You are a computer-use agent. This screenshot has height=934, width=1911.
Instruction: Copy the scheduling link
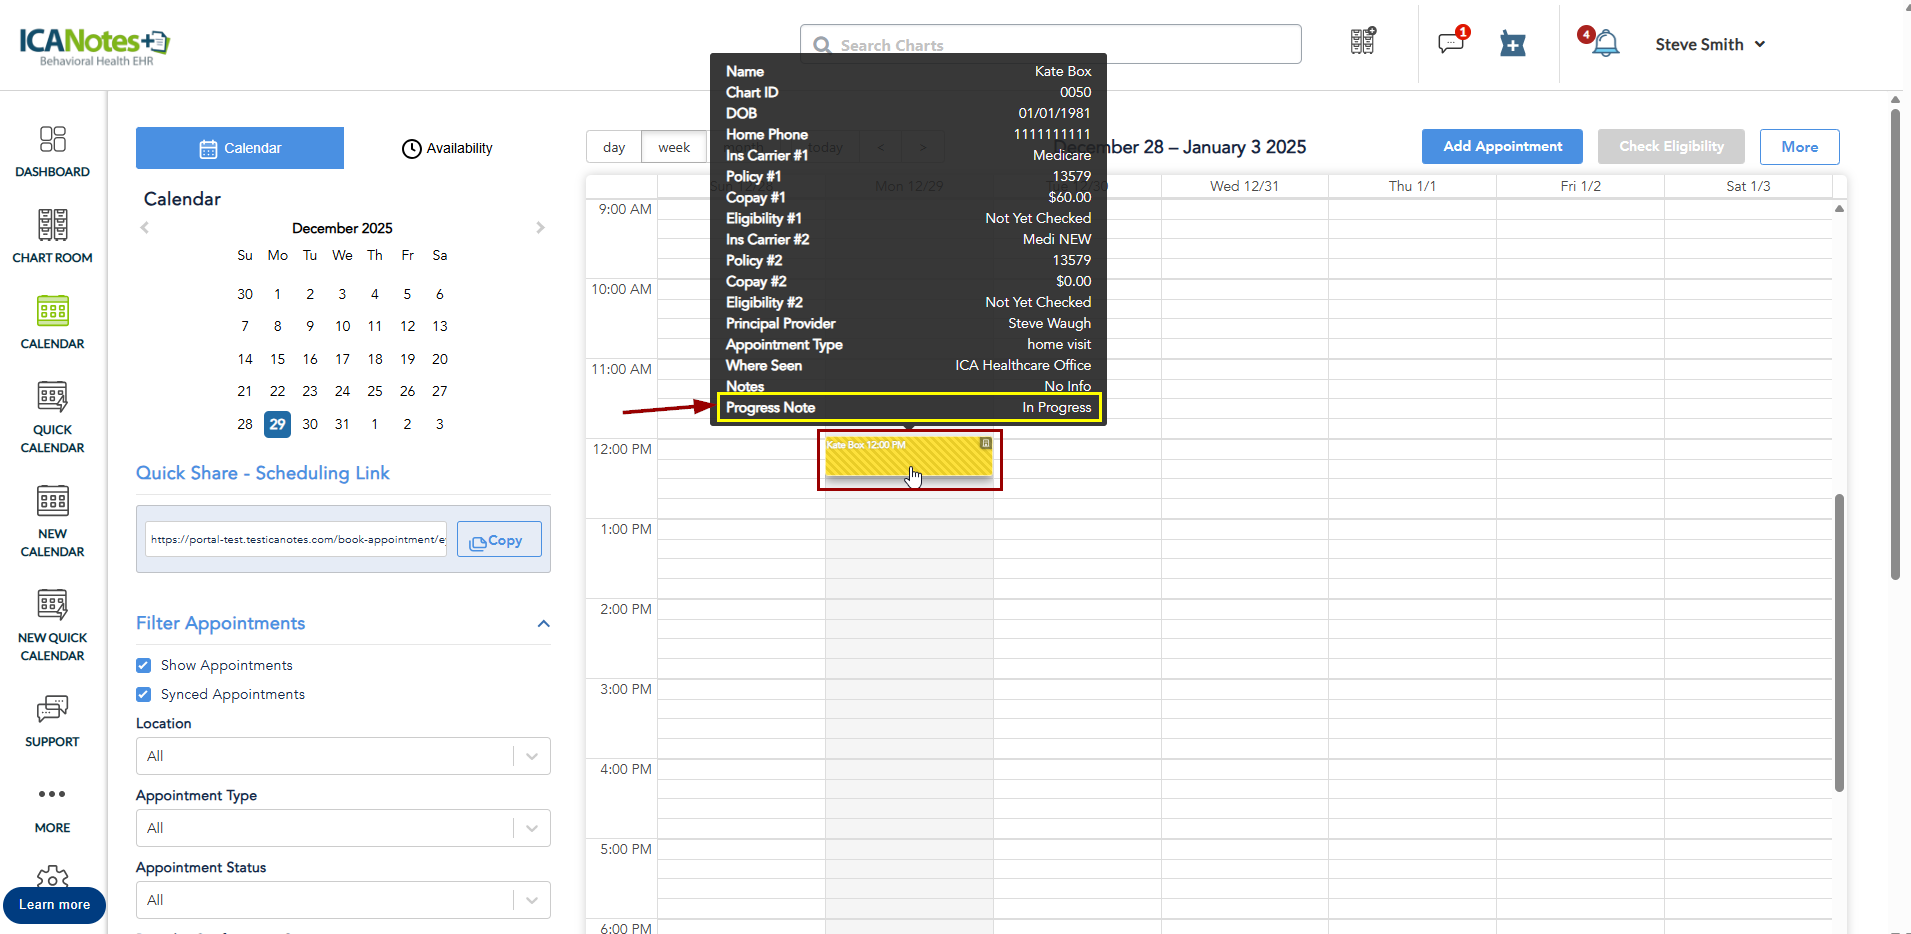coord(498,540)
